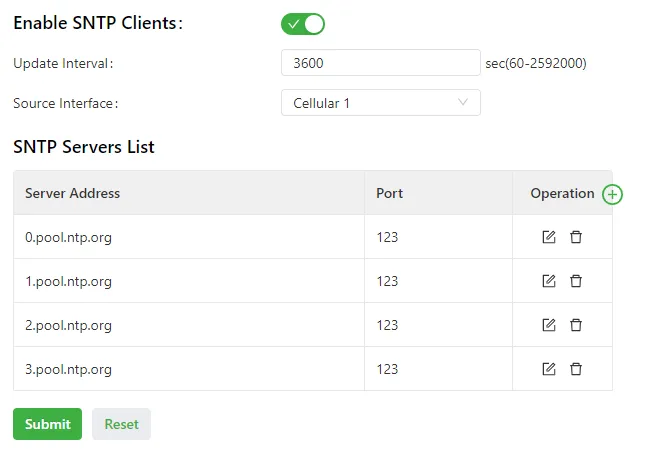Image resolution: width=650 pixels, height=449 pixels.
Task: Click the Operation column header
Action: tap(562, 193)
